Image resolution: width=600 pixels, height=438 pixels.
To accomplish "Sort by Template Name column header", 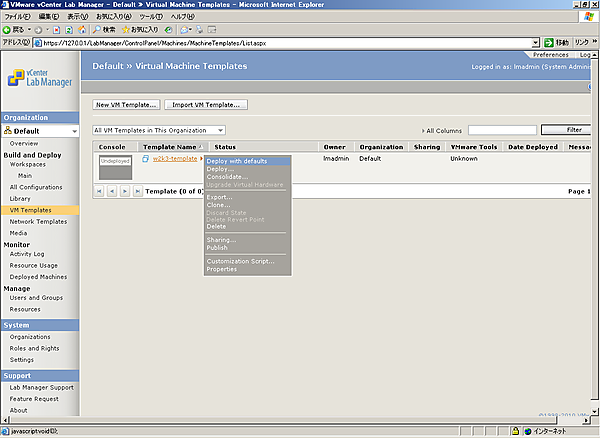I will coord(171,147).
